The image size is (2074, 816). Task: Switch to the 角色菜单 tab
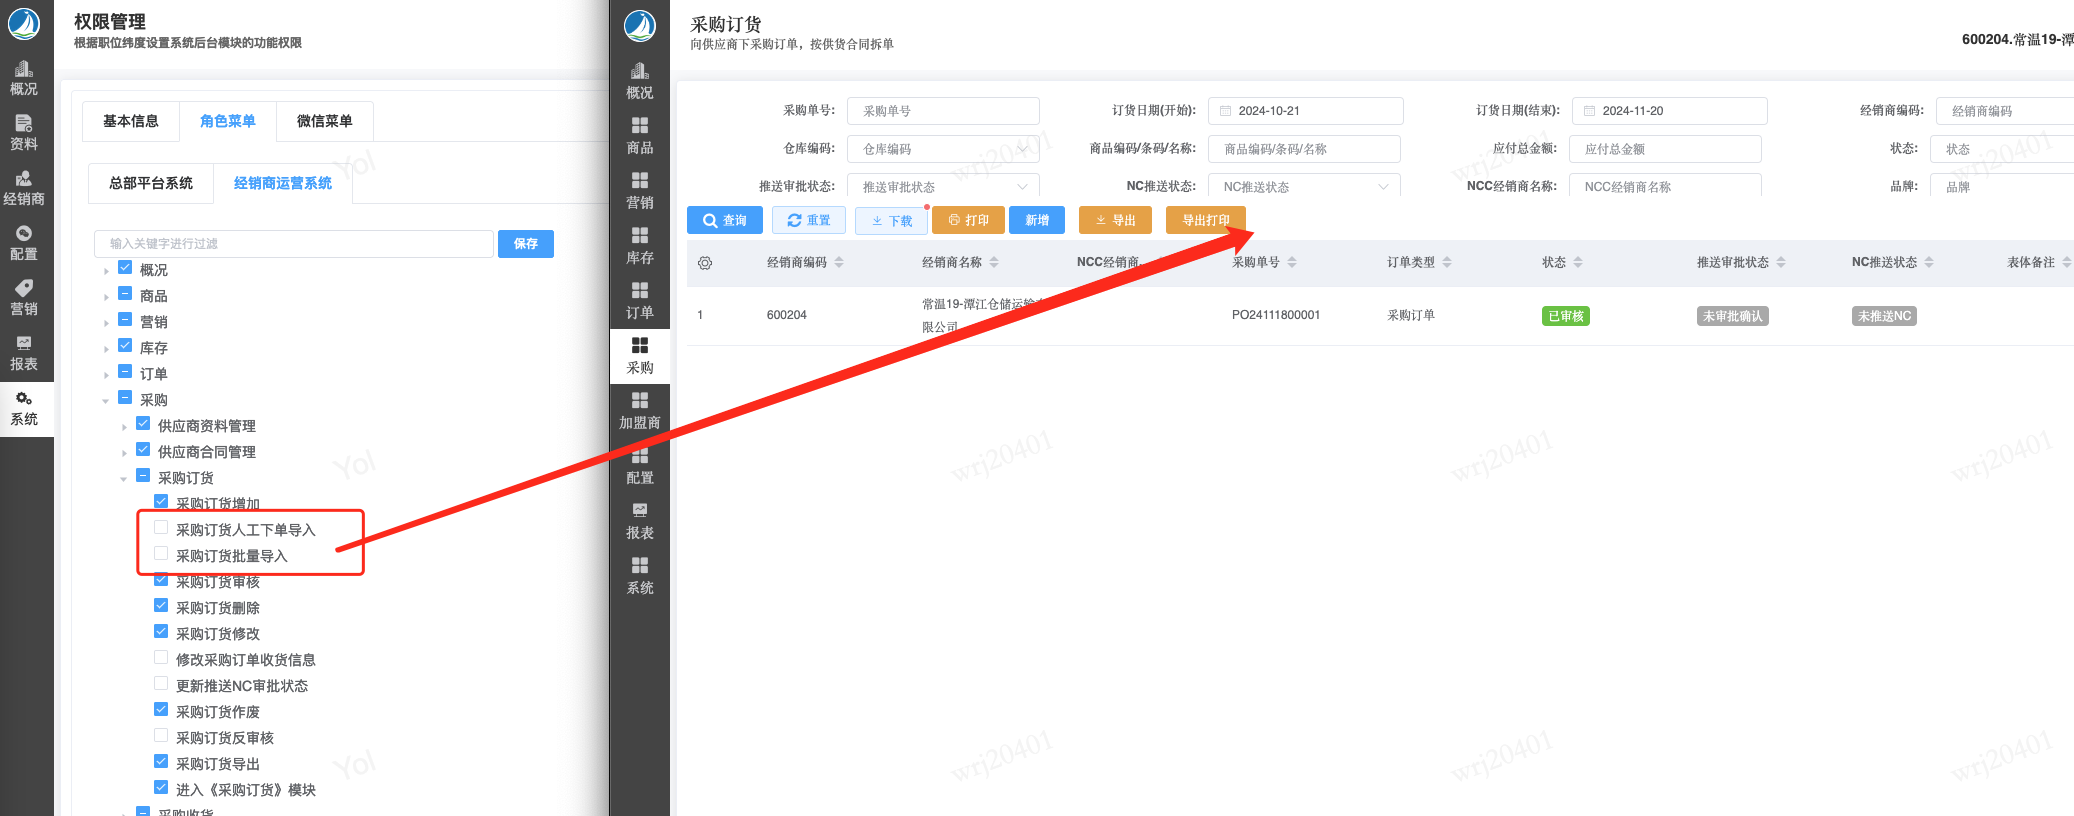pyautogui.click(x=228, y=121)
